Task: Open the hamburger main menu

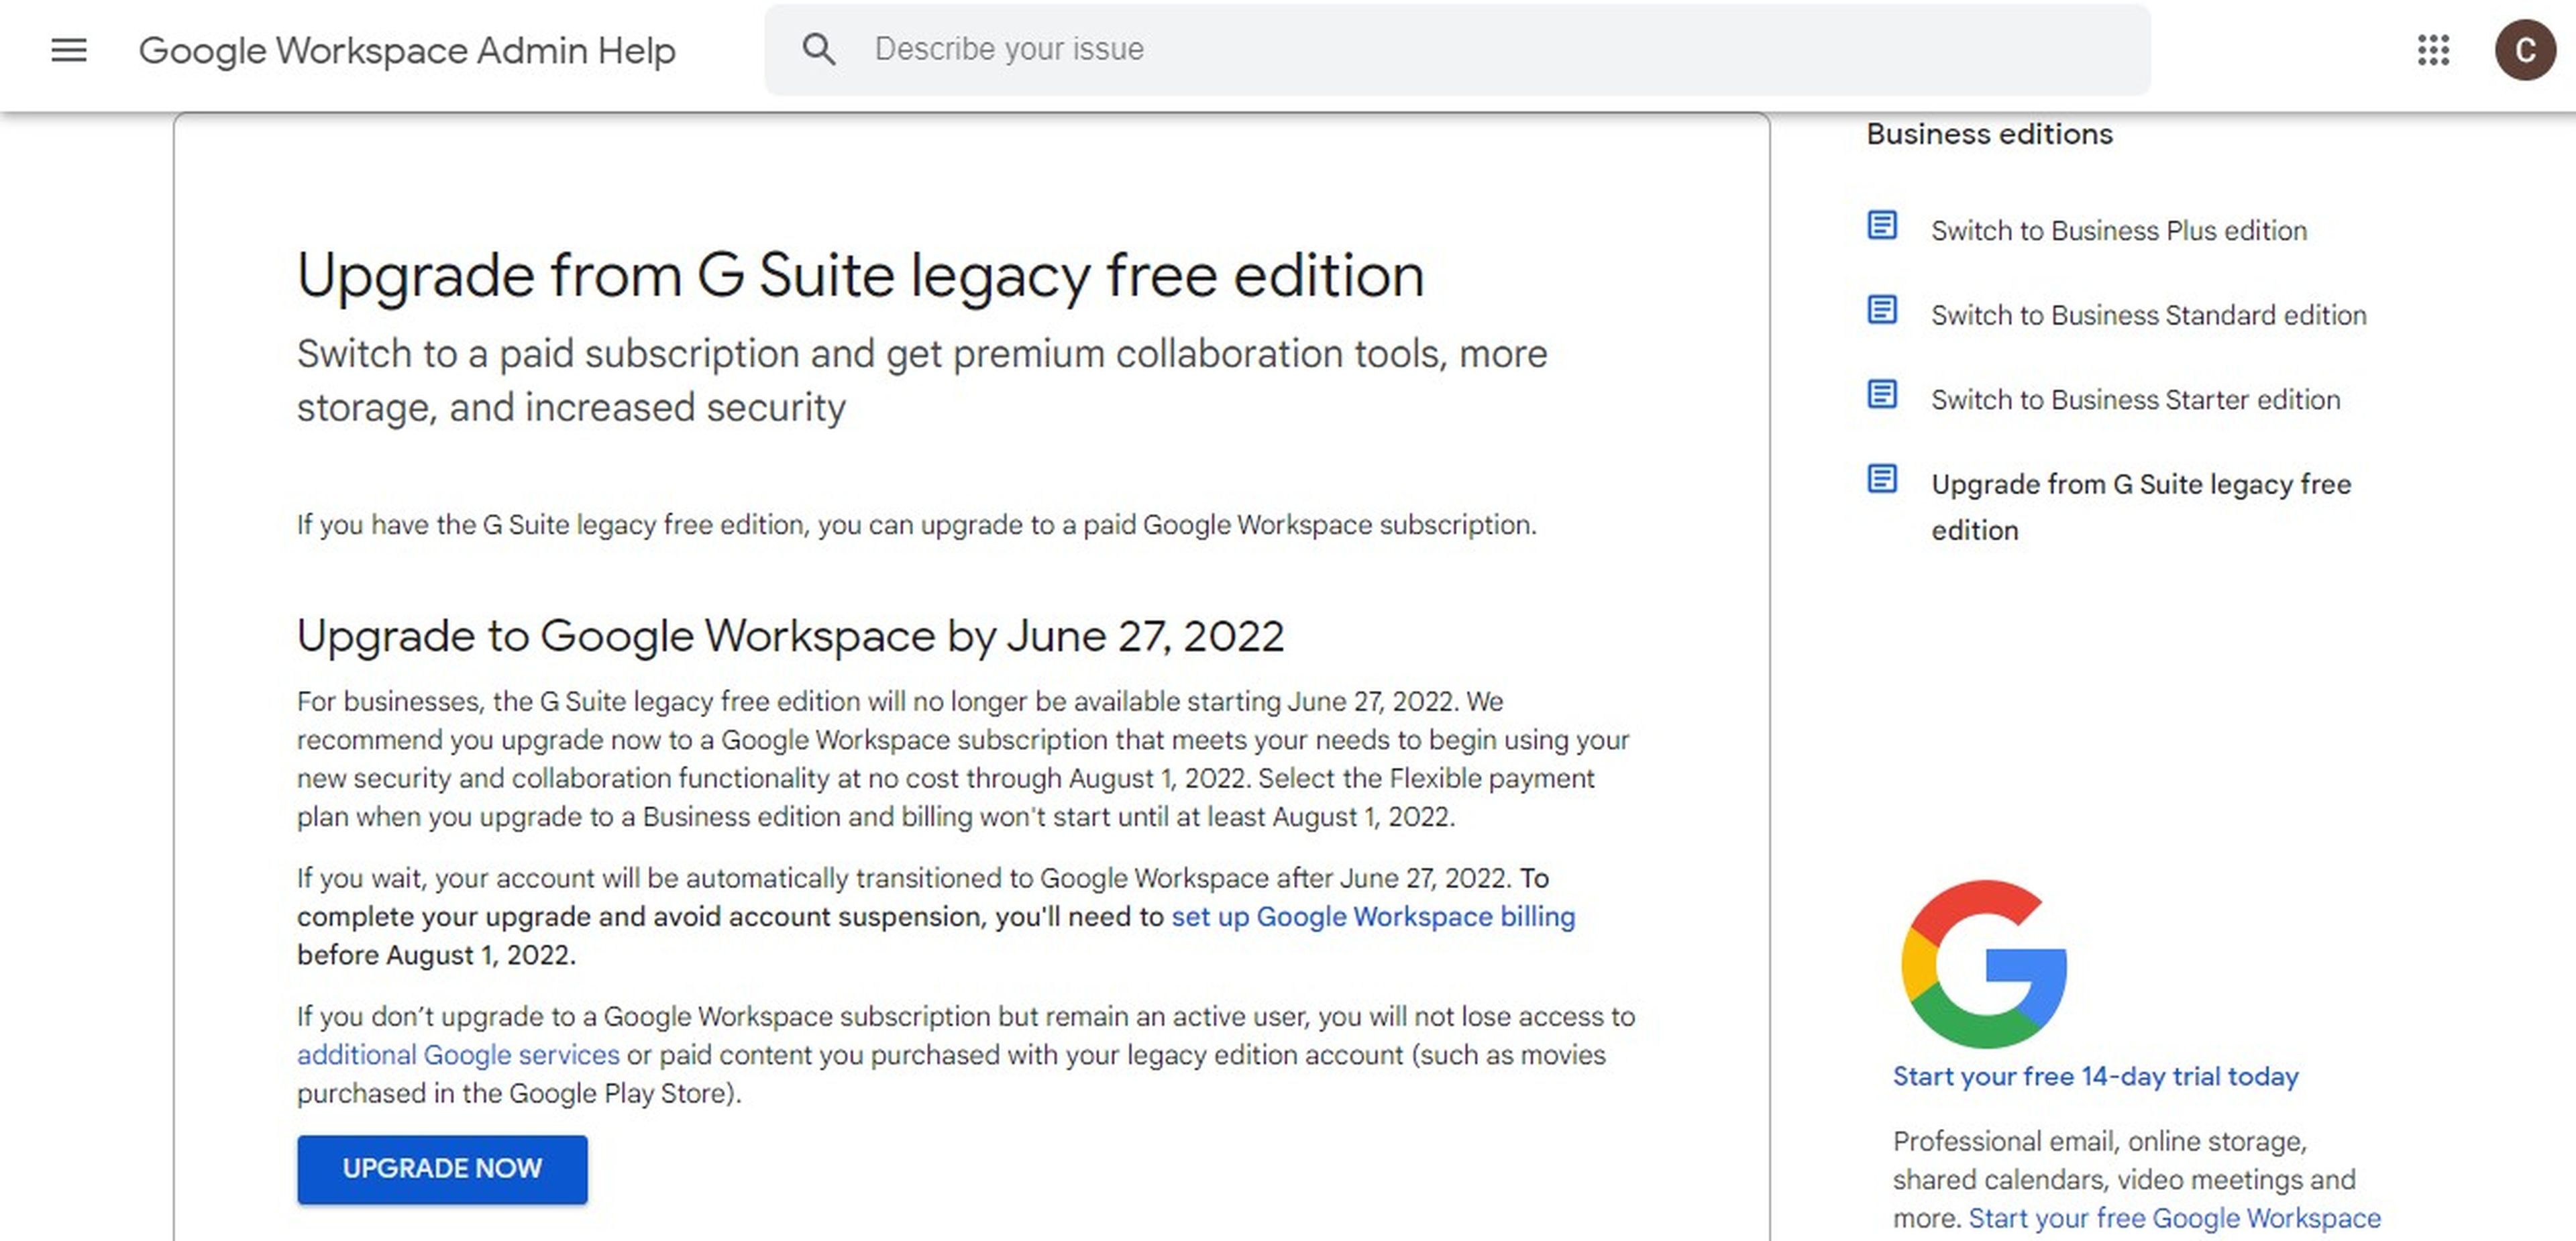Action: coord(69,50)
